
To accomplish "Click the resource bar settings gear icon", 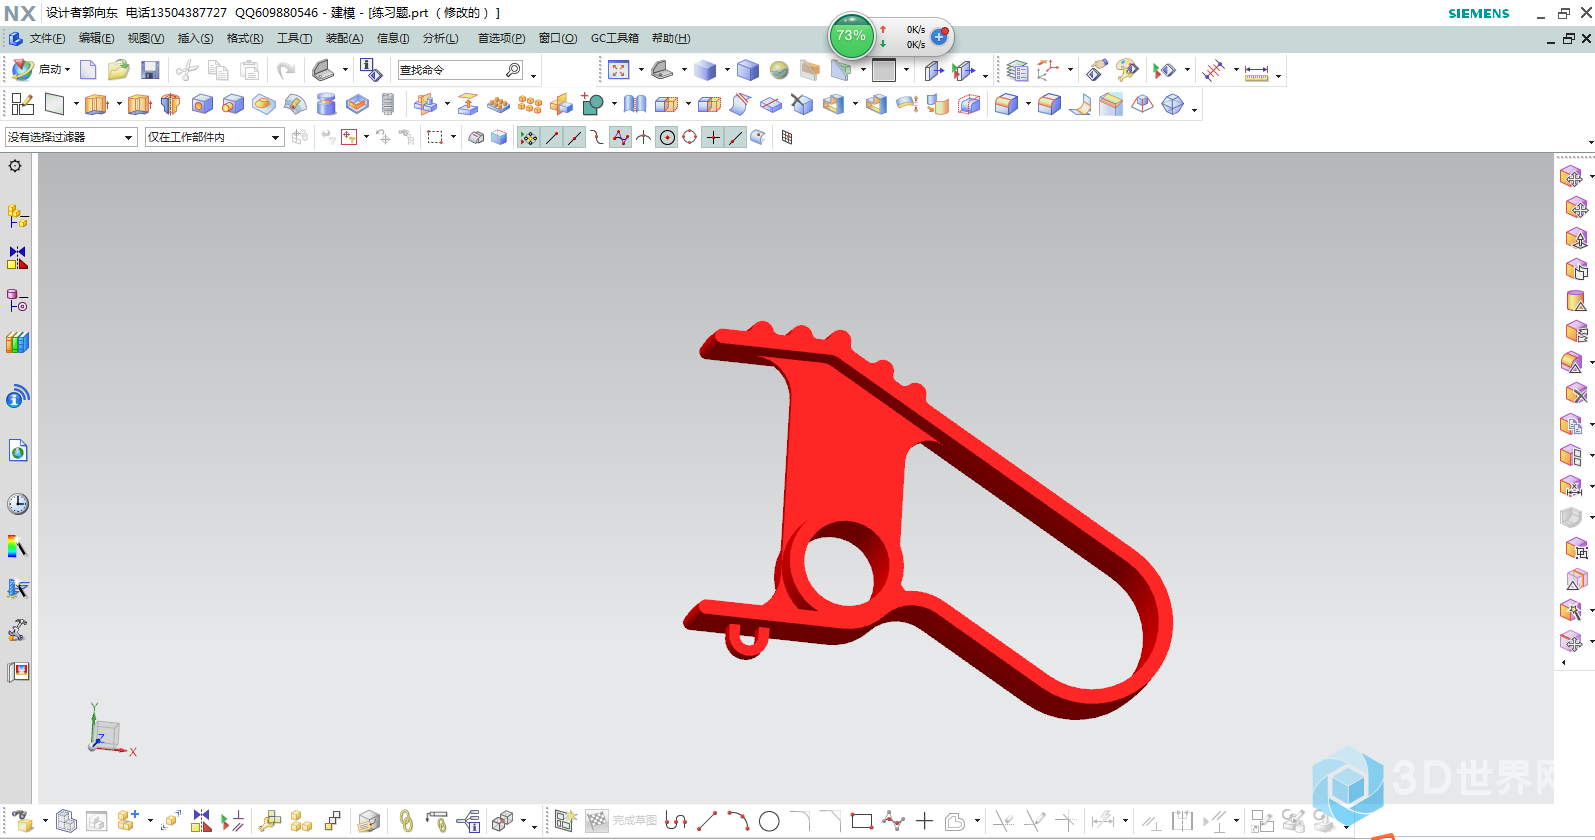I will coord(15,166).
